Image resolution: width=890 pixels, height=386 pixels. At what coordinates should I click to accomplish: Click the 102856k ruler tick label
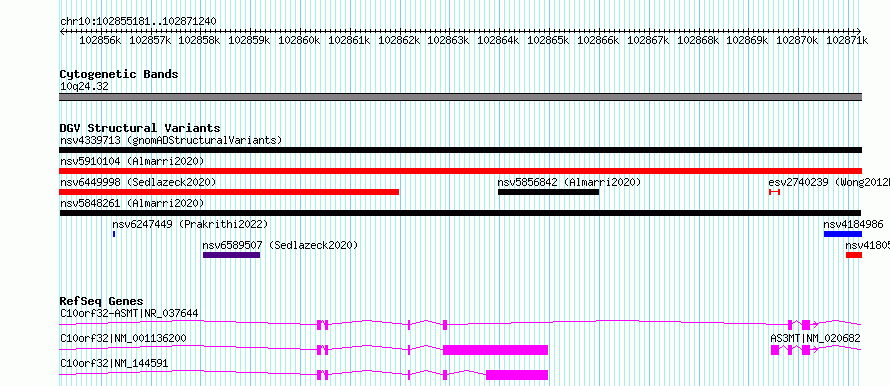click(100, 40)
